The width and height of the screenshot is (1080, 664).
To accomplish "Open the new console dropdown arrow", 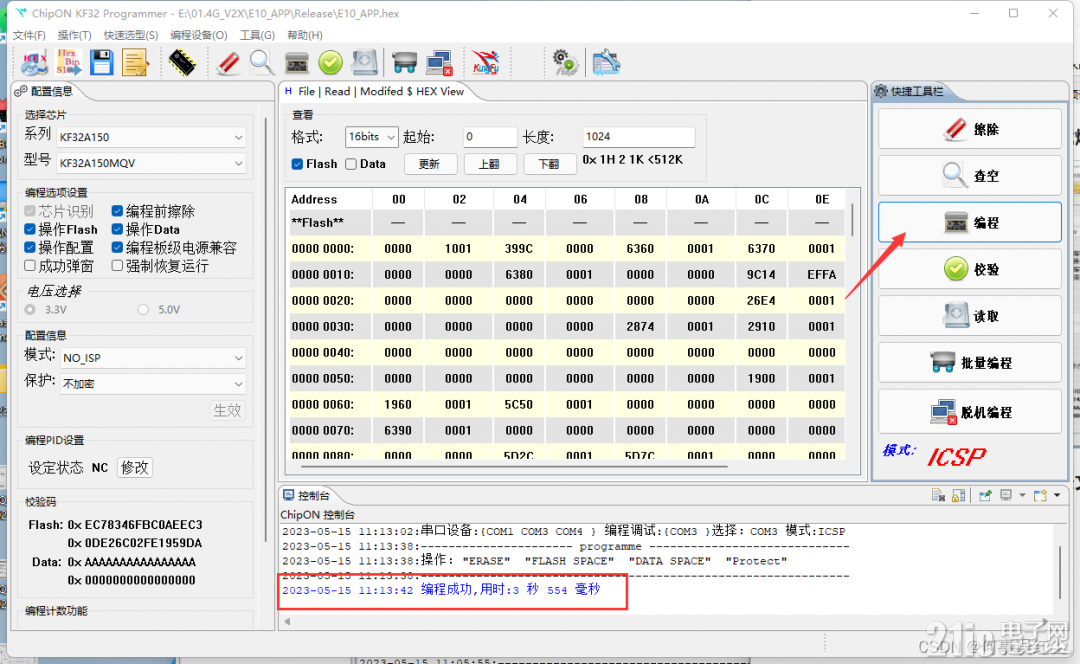I will point(1057,495).
